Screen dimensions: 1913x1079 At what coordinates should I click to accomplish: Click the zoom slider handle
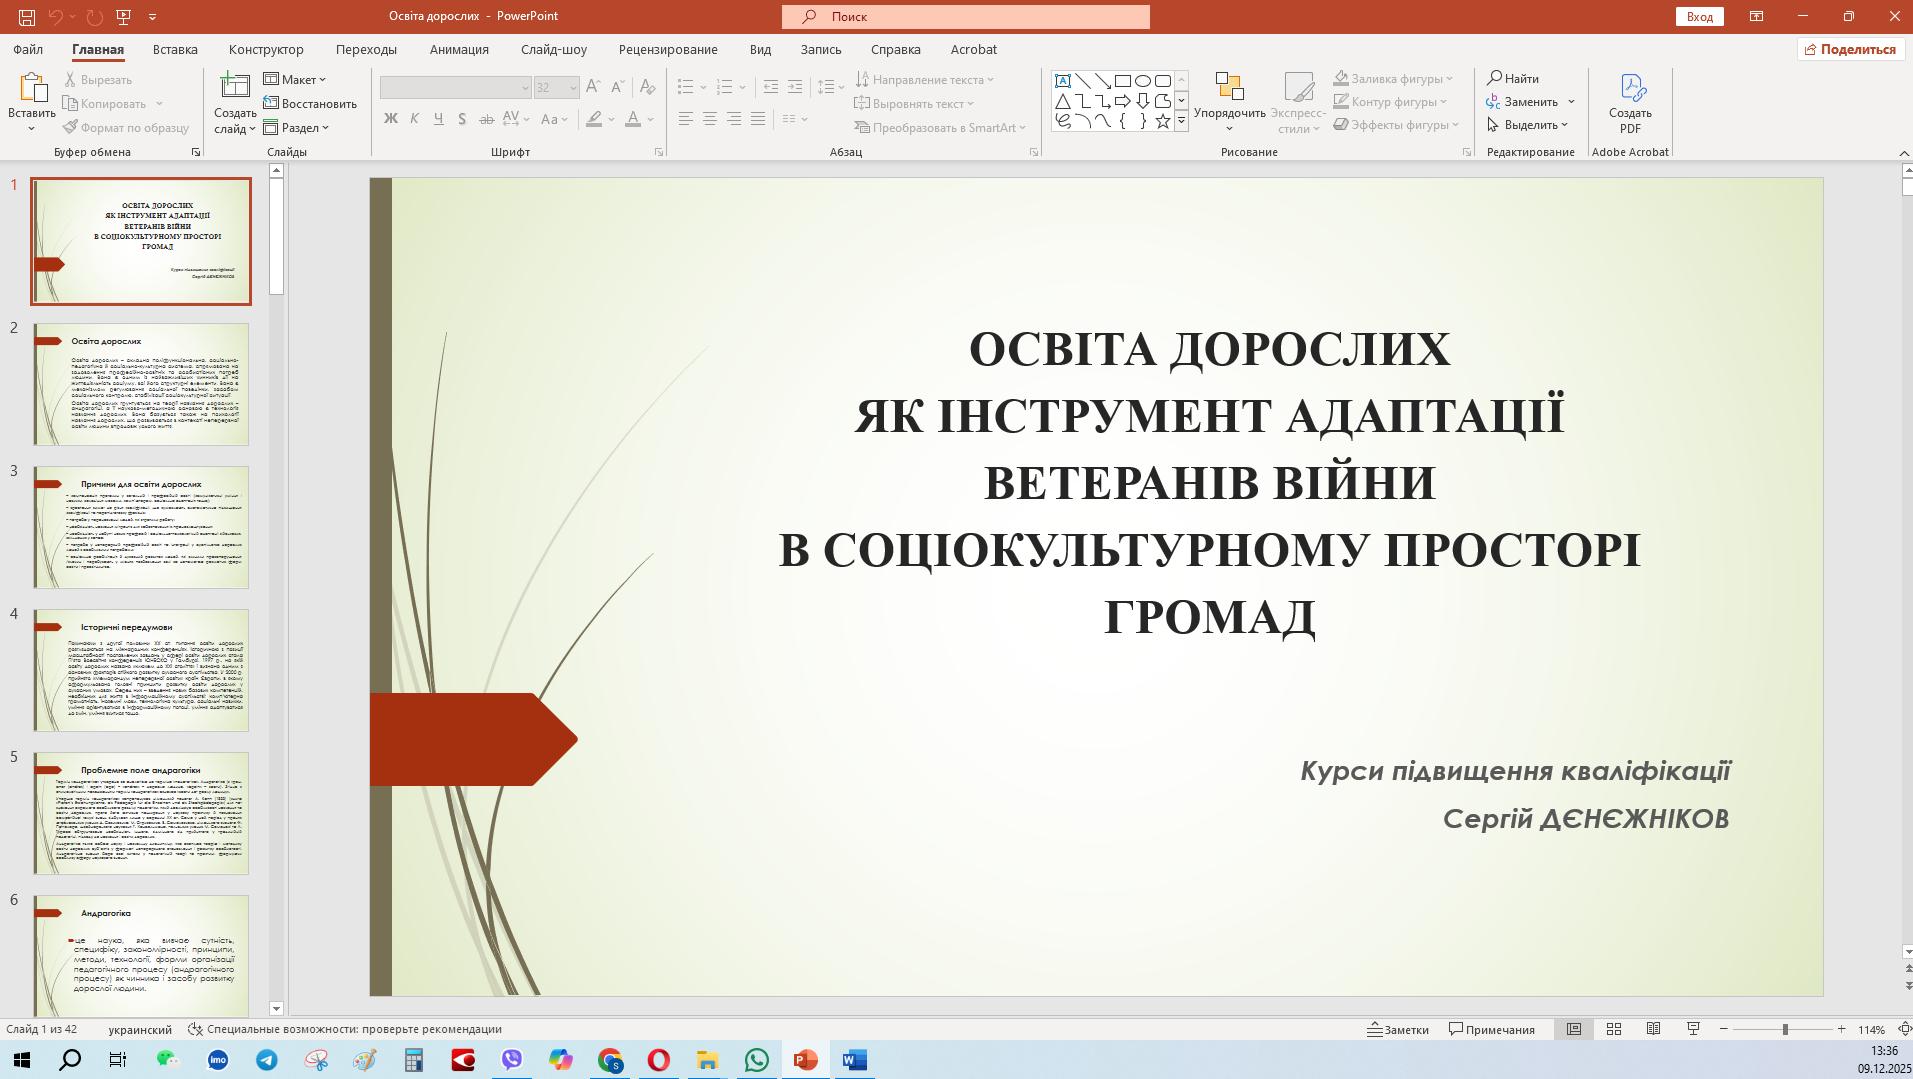click(1785, 1029)
